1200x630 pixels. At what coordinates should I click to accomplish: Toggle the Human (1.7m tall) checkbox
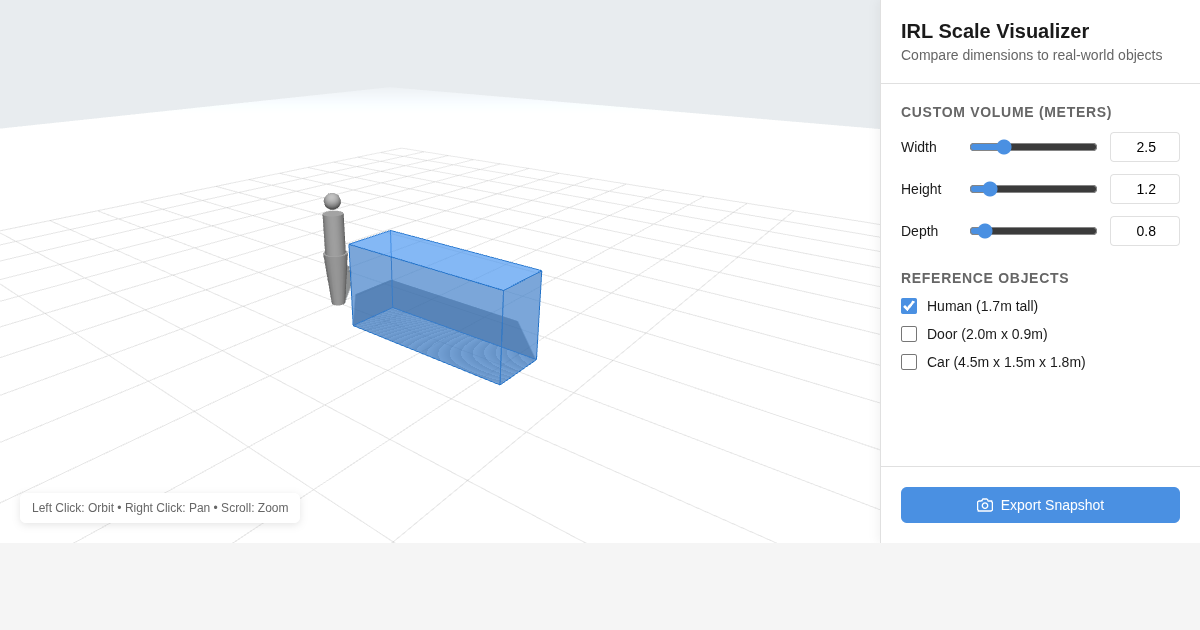pos(909,306)
